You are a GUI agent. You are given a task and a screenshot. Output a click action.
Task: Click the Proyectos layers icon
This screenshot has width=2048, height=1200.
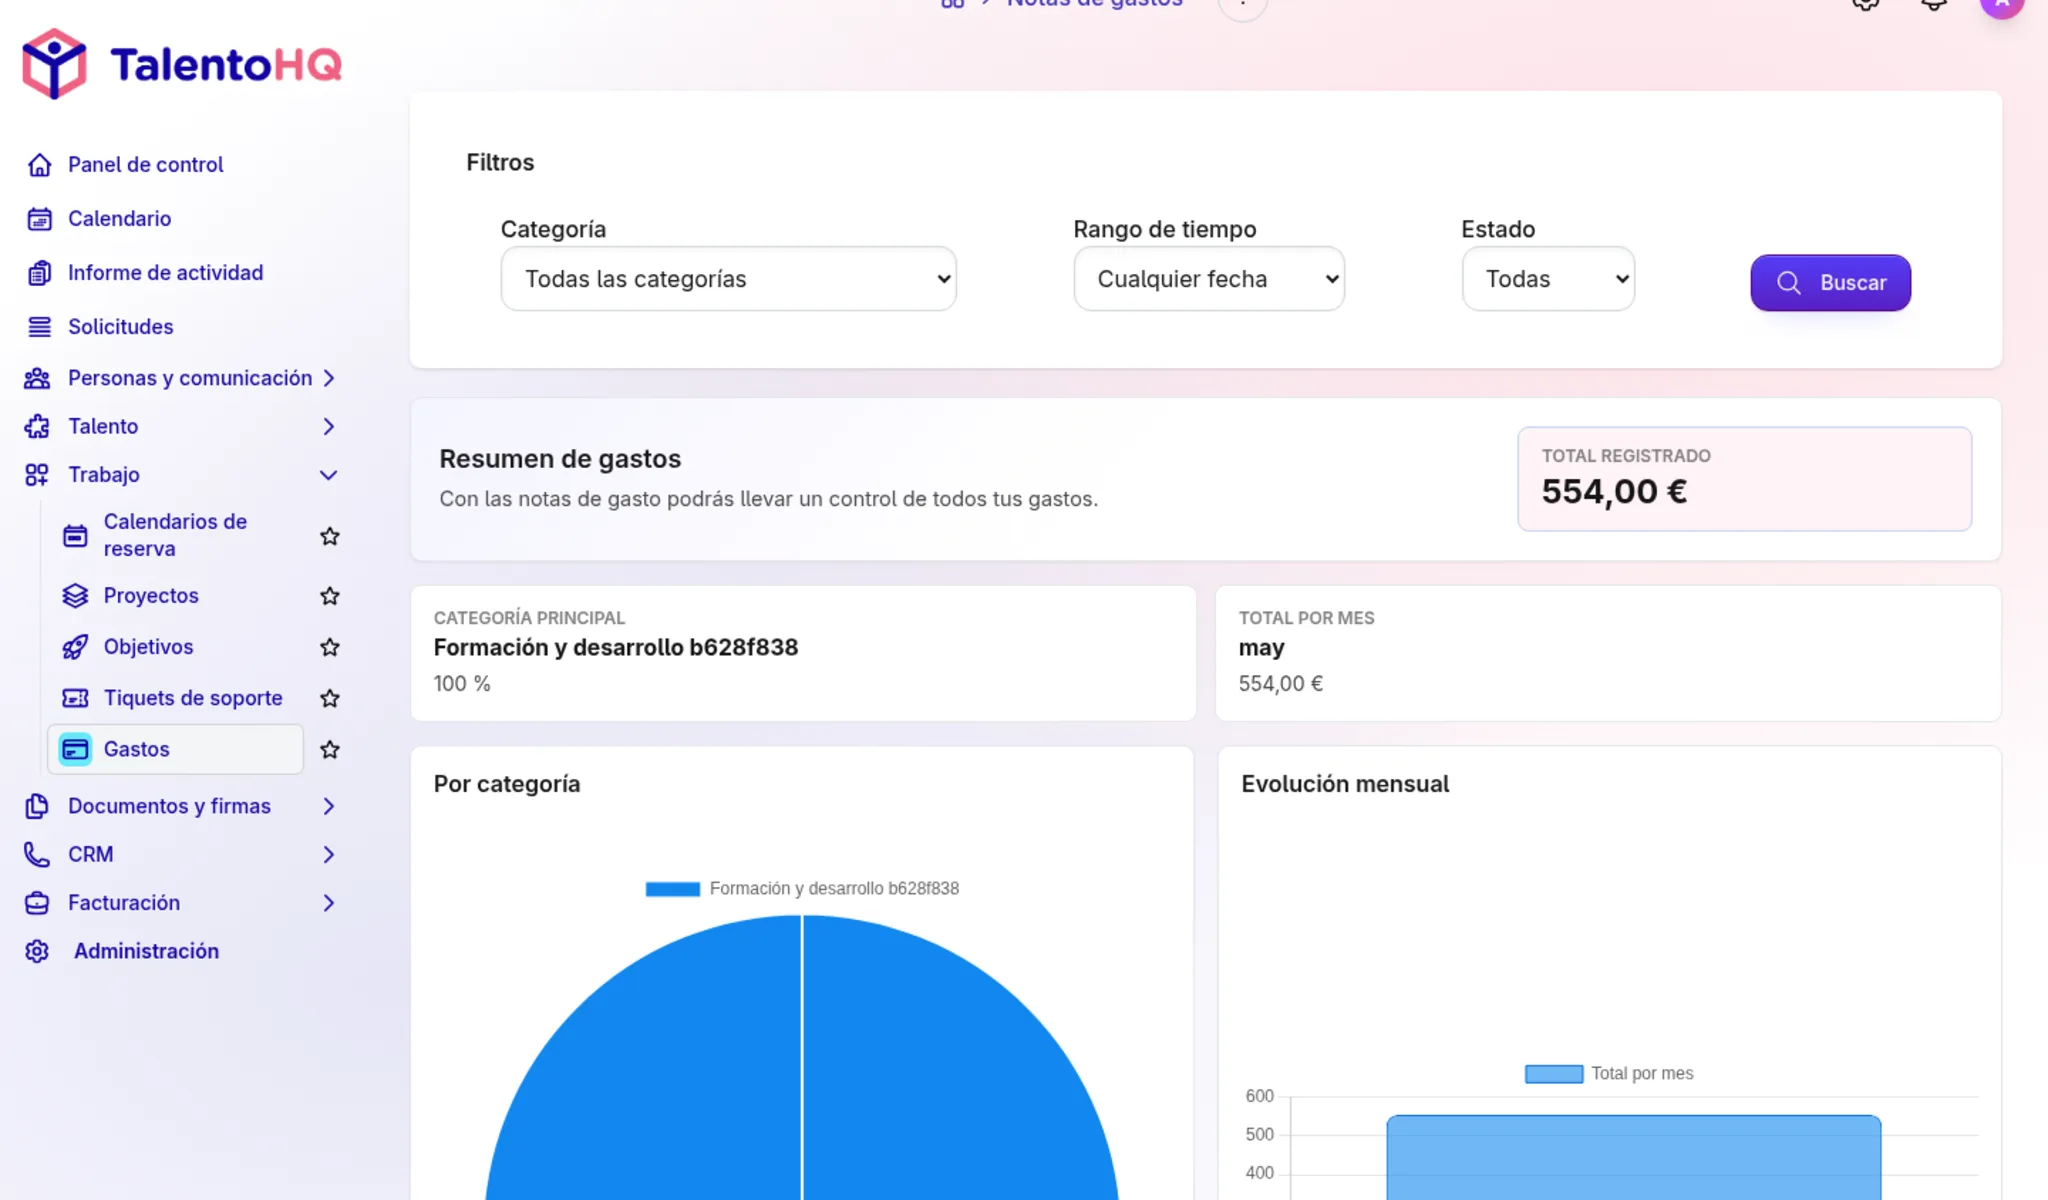75,596
